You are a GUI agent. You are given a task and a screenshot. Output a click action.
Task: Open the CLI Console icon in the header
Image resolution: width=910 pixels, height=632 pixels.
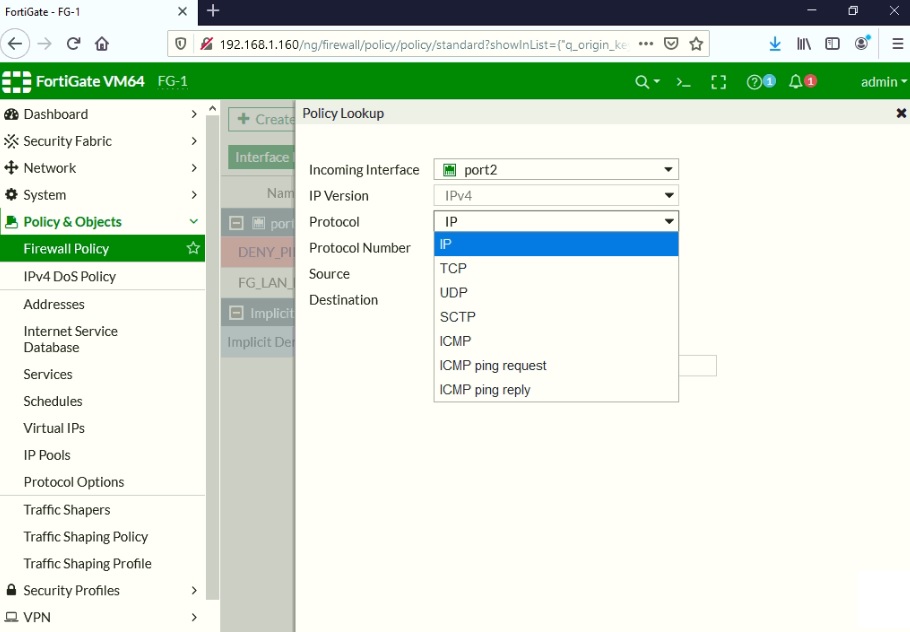[684, 81]
